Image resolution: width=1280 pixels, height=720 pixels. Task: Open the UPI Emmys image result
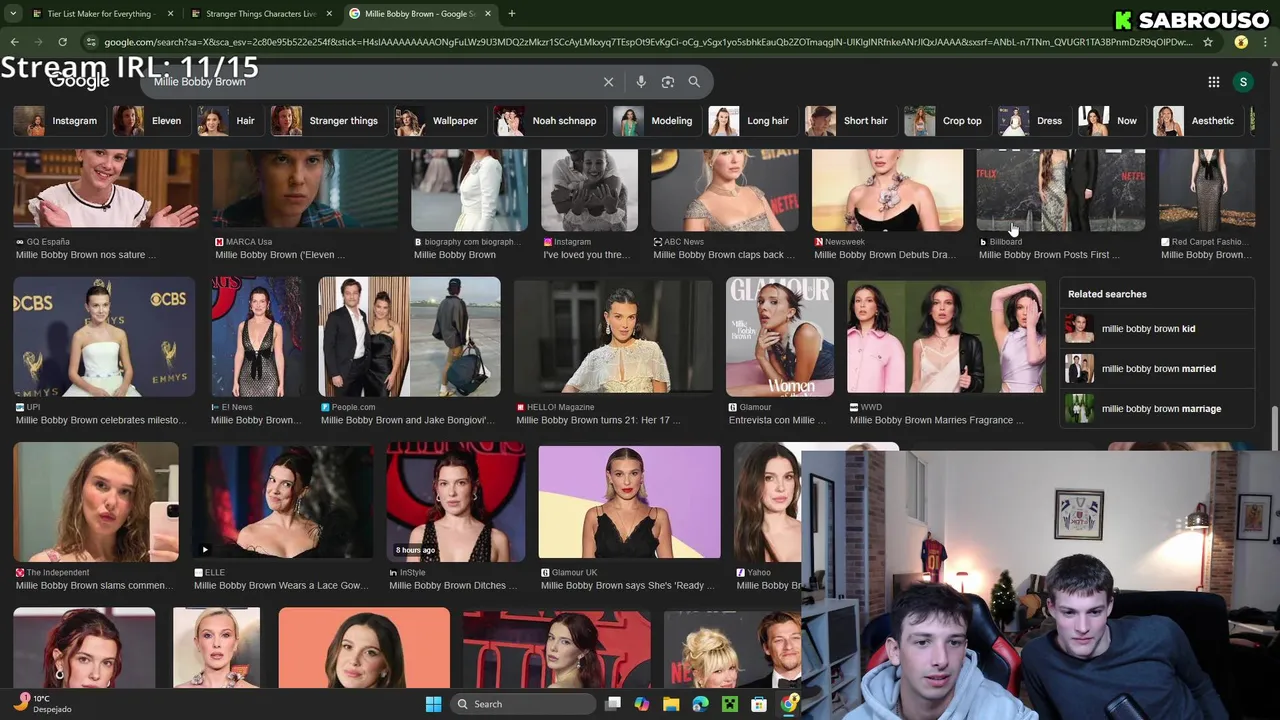(x=104, y=336)
